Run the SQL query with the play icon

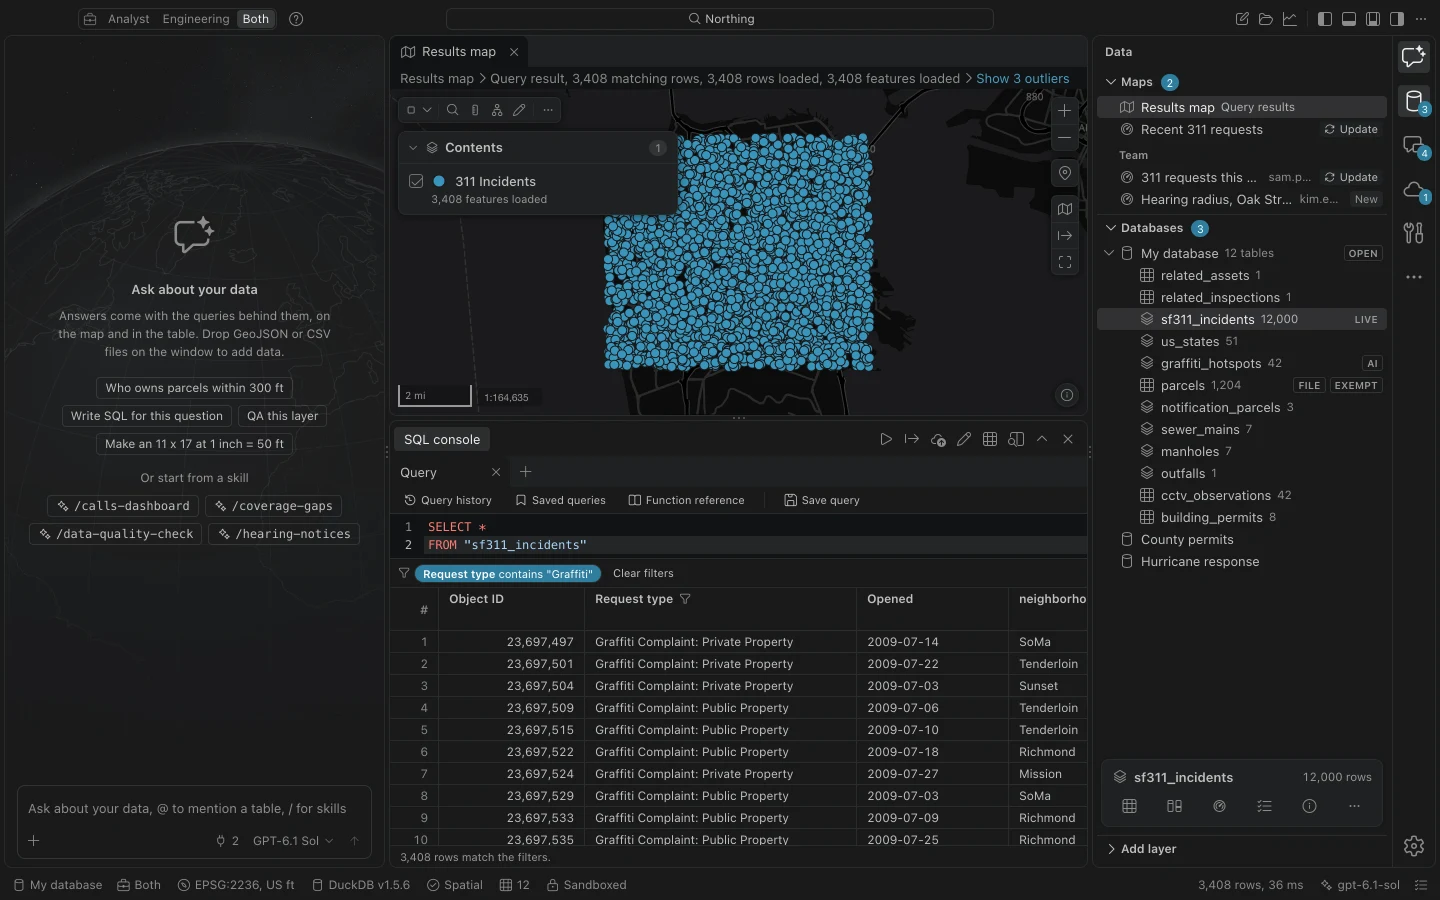pyautogui.click(x=886, y=439)
